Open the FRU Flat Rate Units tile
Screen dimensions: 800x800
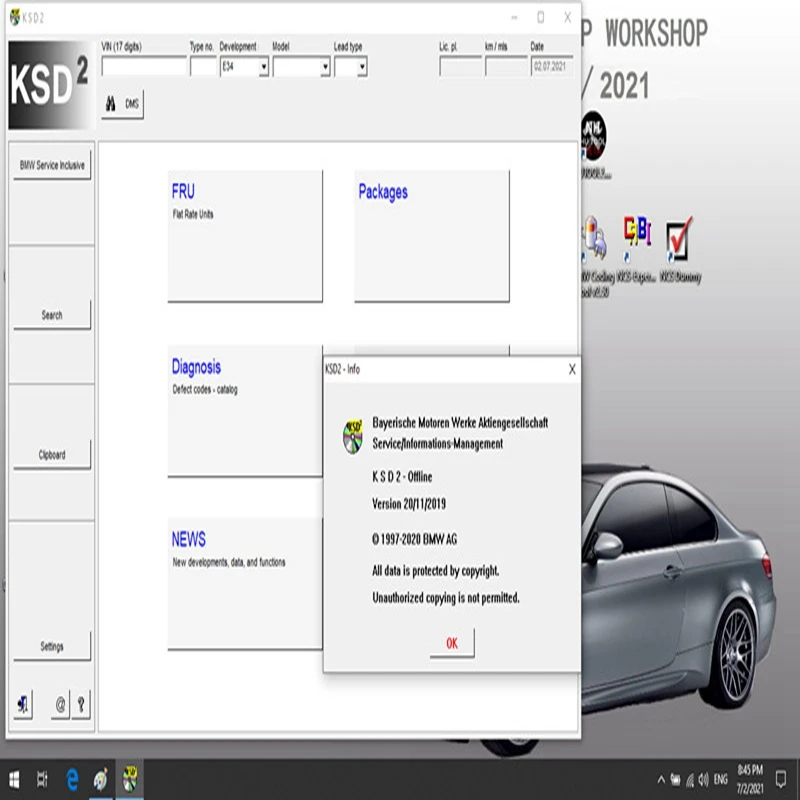pyautogui.click(x=245, y=236)
